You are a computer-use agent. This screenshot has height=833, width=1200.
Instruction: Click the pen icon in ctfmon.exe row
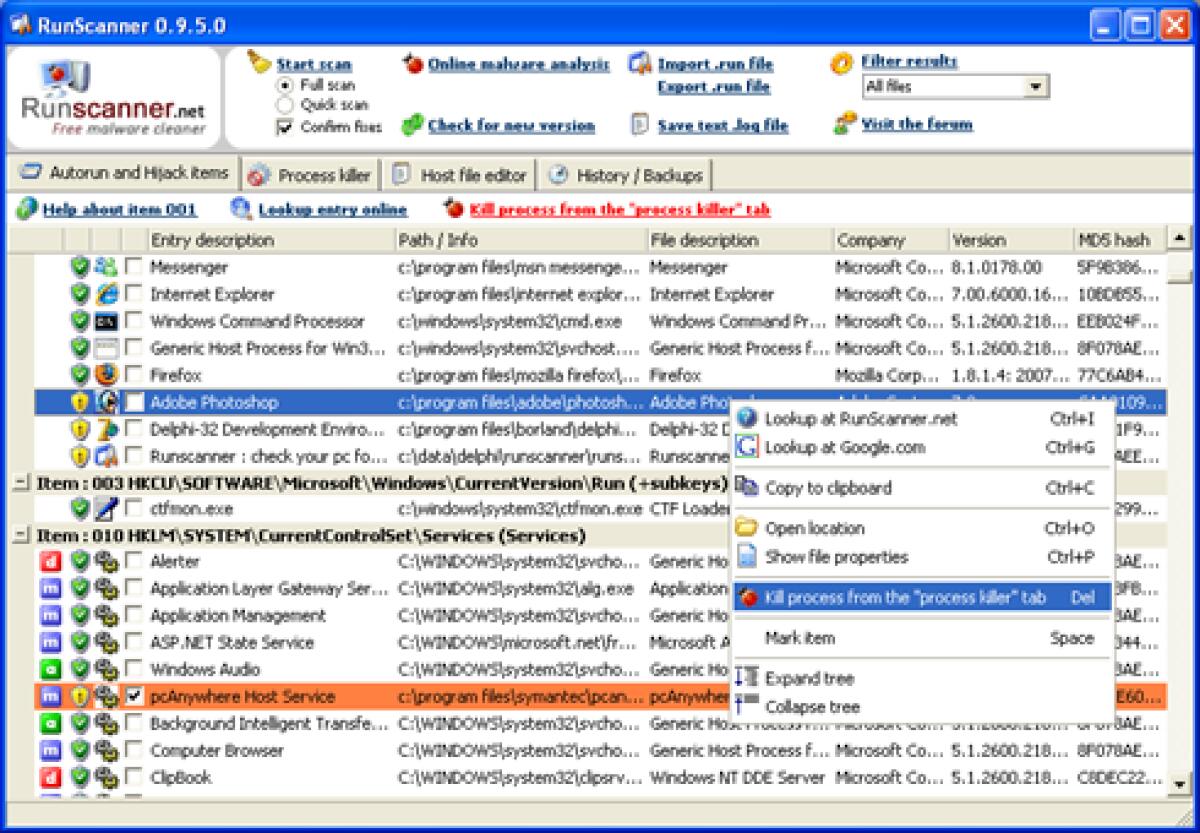pyautogui.click(x=107, y=508)
